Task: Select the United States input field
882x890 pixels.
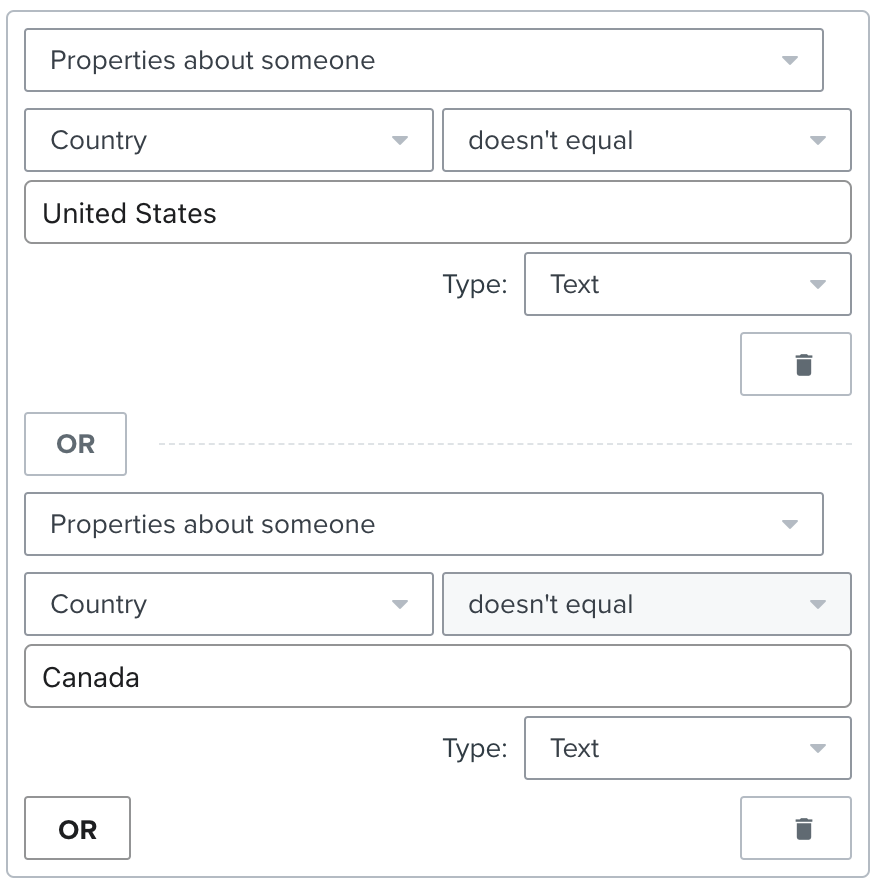Action: click(437, 212)
